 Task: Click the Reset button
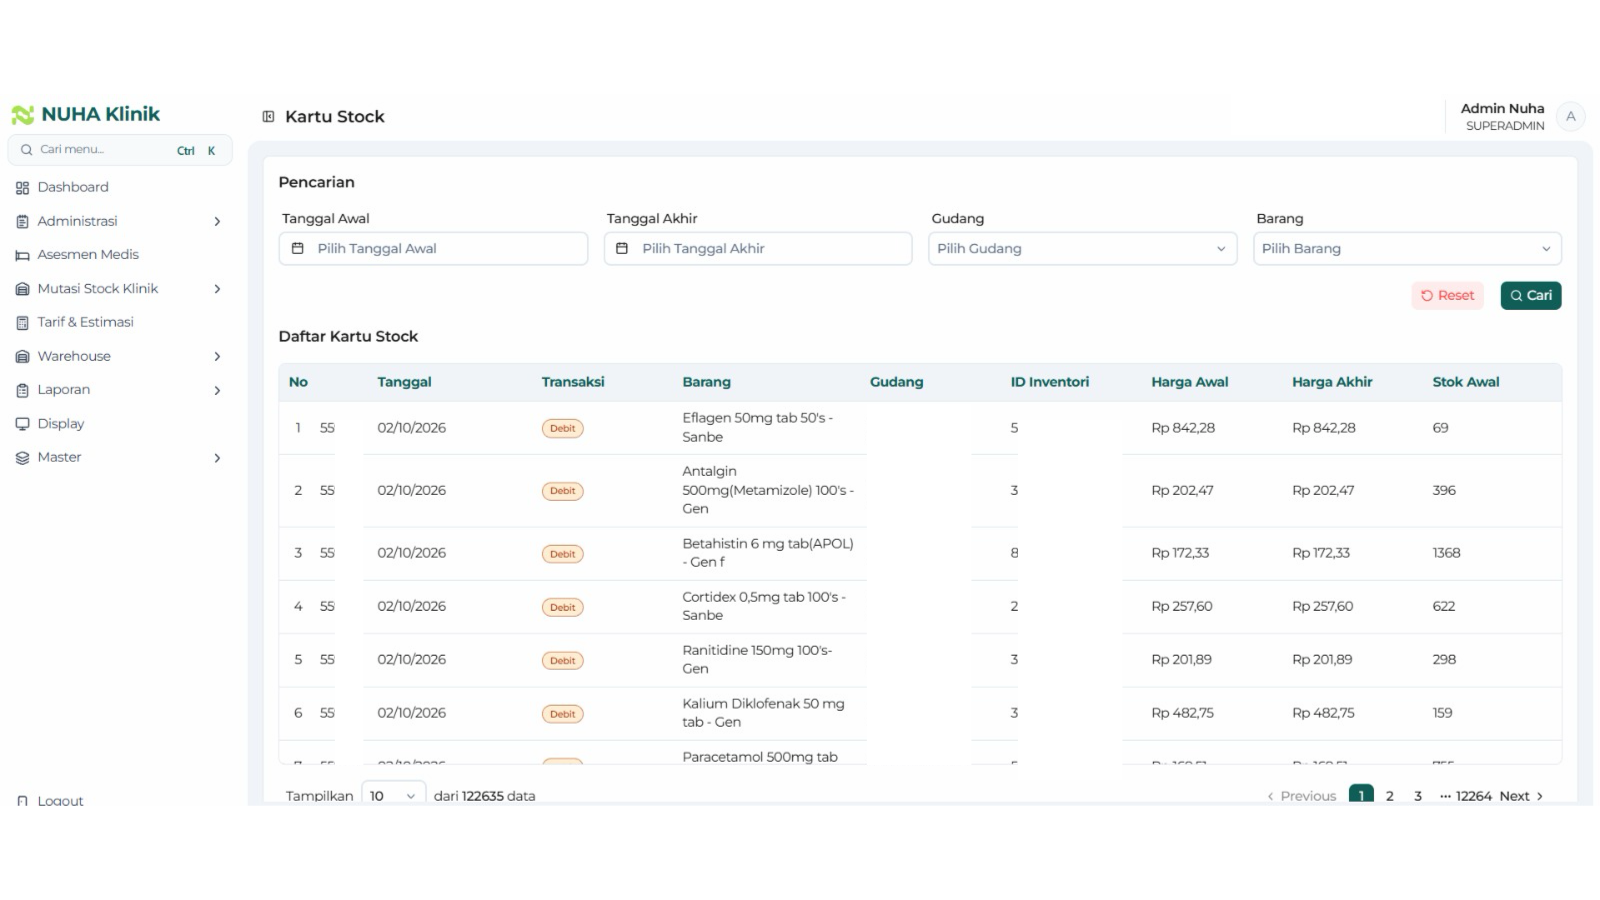click(x=1447, y=296)
